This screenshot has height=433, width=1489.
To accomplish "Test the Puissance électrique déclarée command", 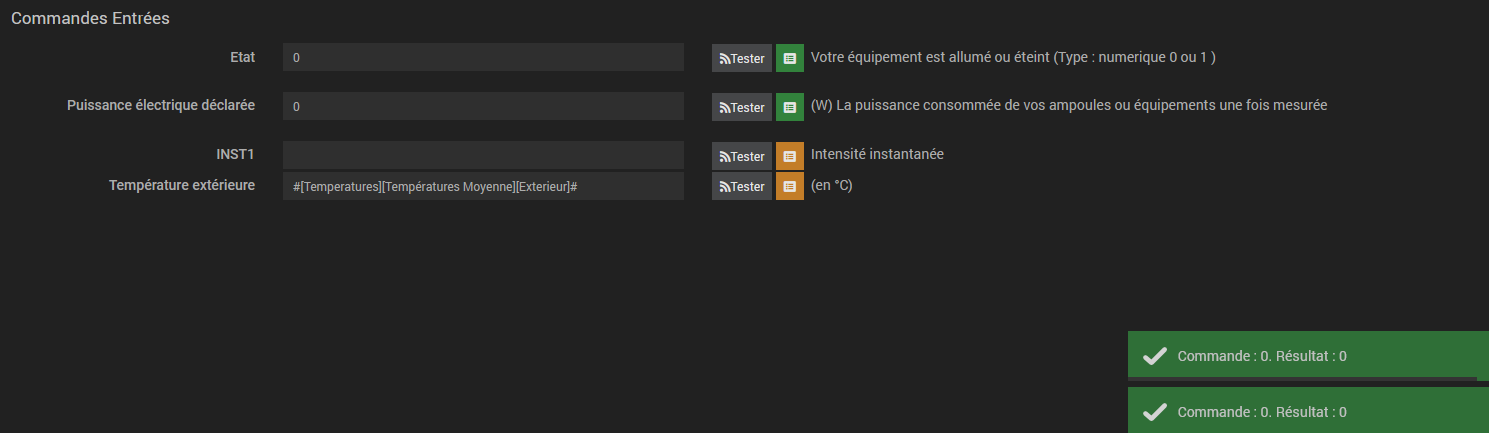I will pos(742,107).
